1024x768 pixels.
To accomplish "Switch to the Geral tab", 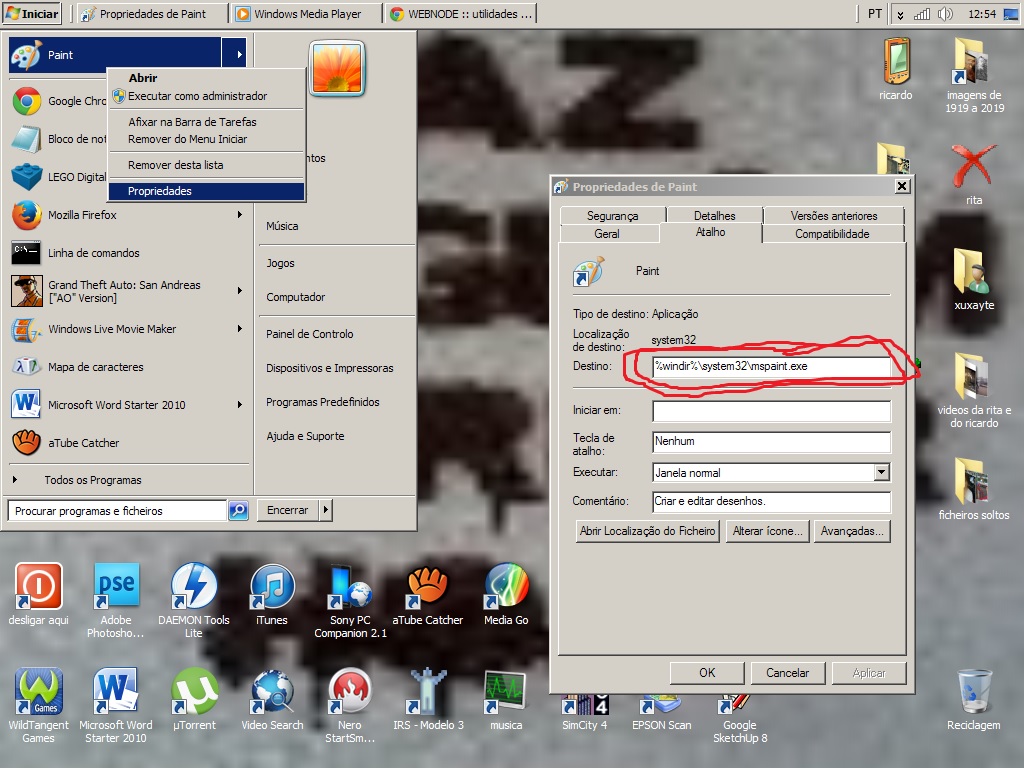I will click(607, 234).
